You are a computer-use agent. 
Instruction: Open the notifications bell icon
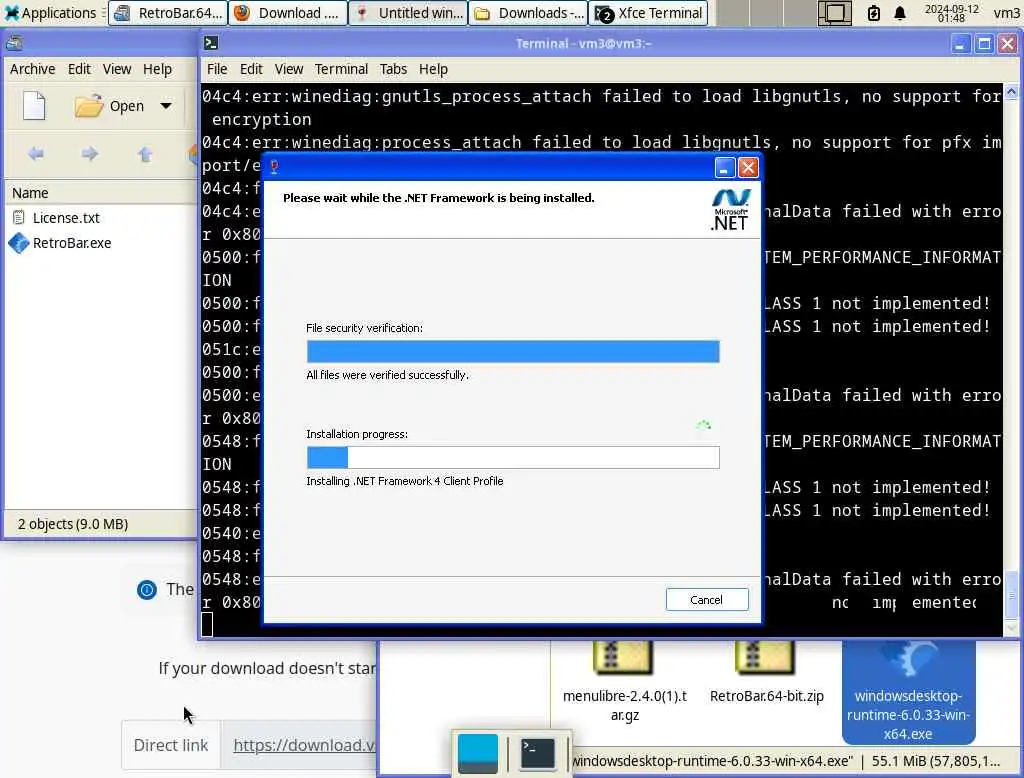[x=900, y=12]
